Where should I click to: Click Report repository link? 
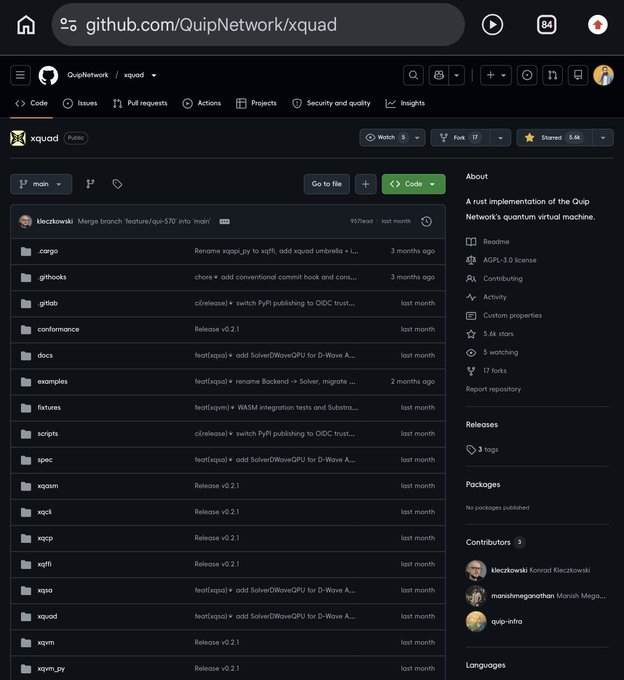click(x=493, y=389)
